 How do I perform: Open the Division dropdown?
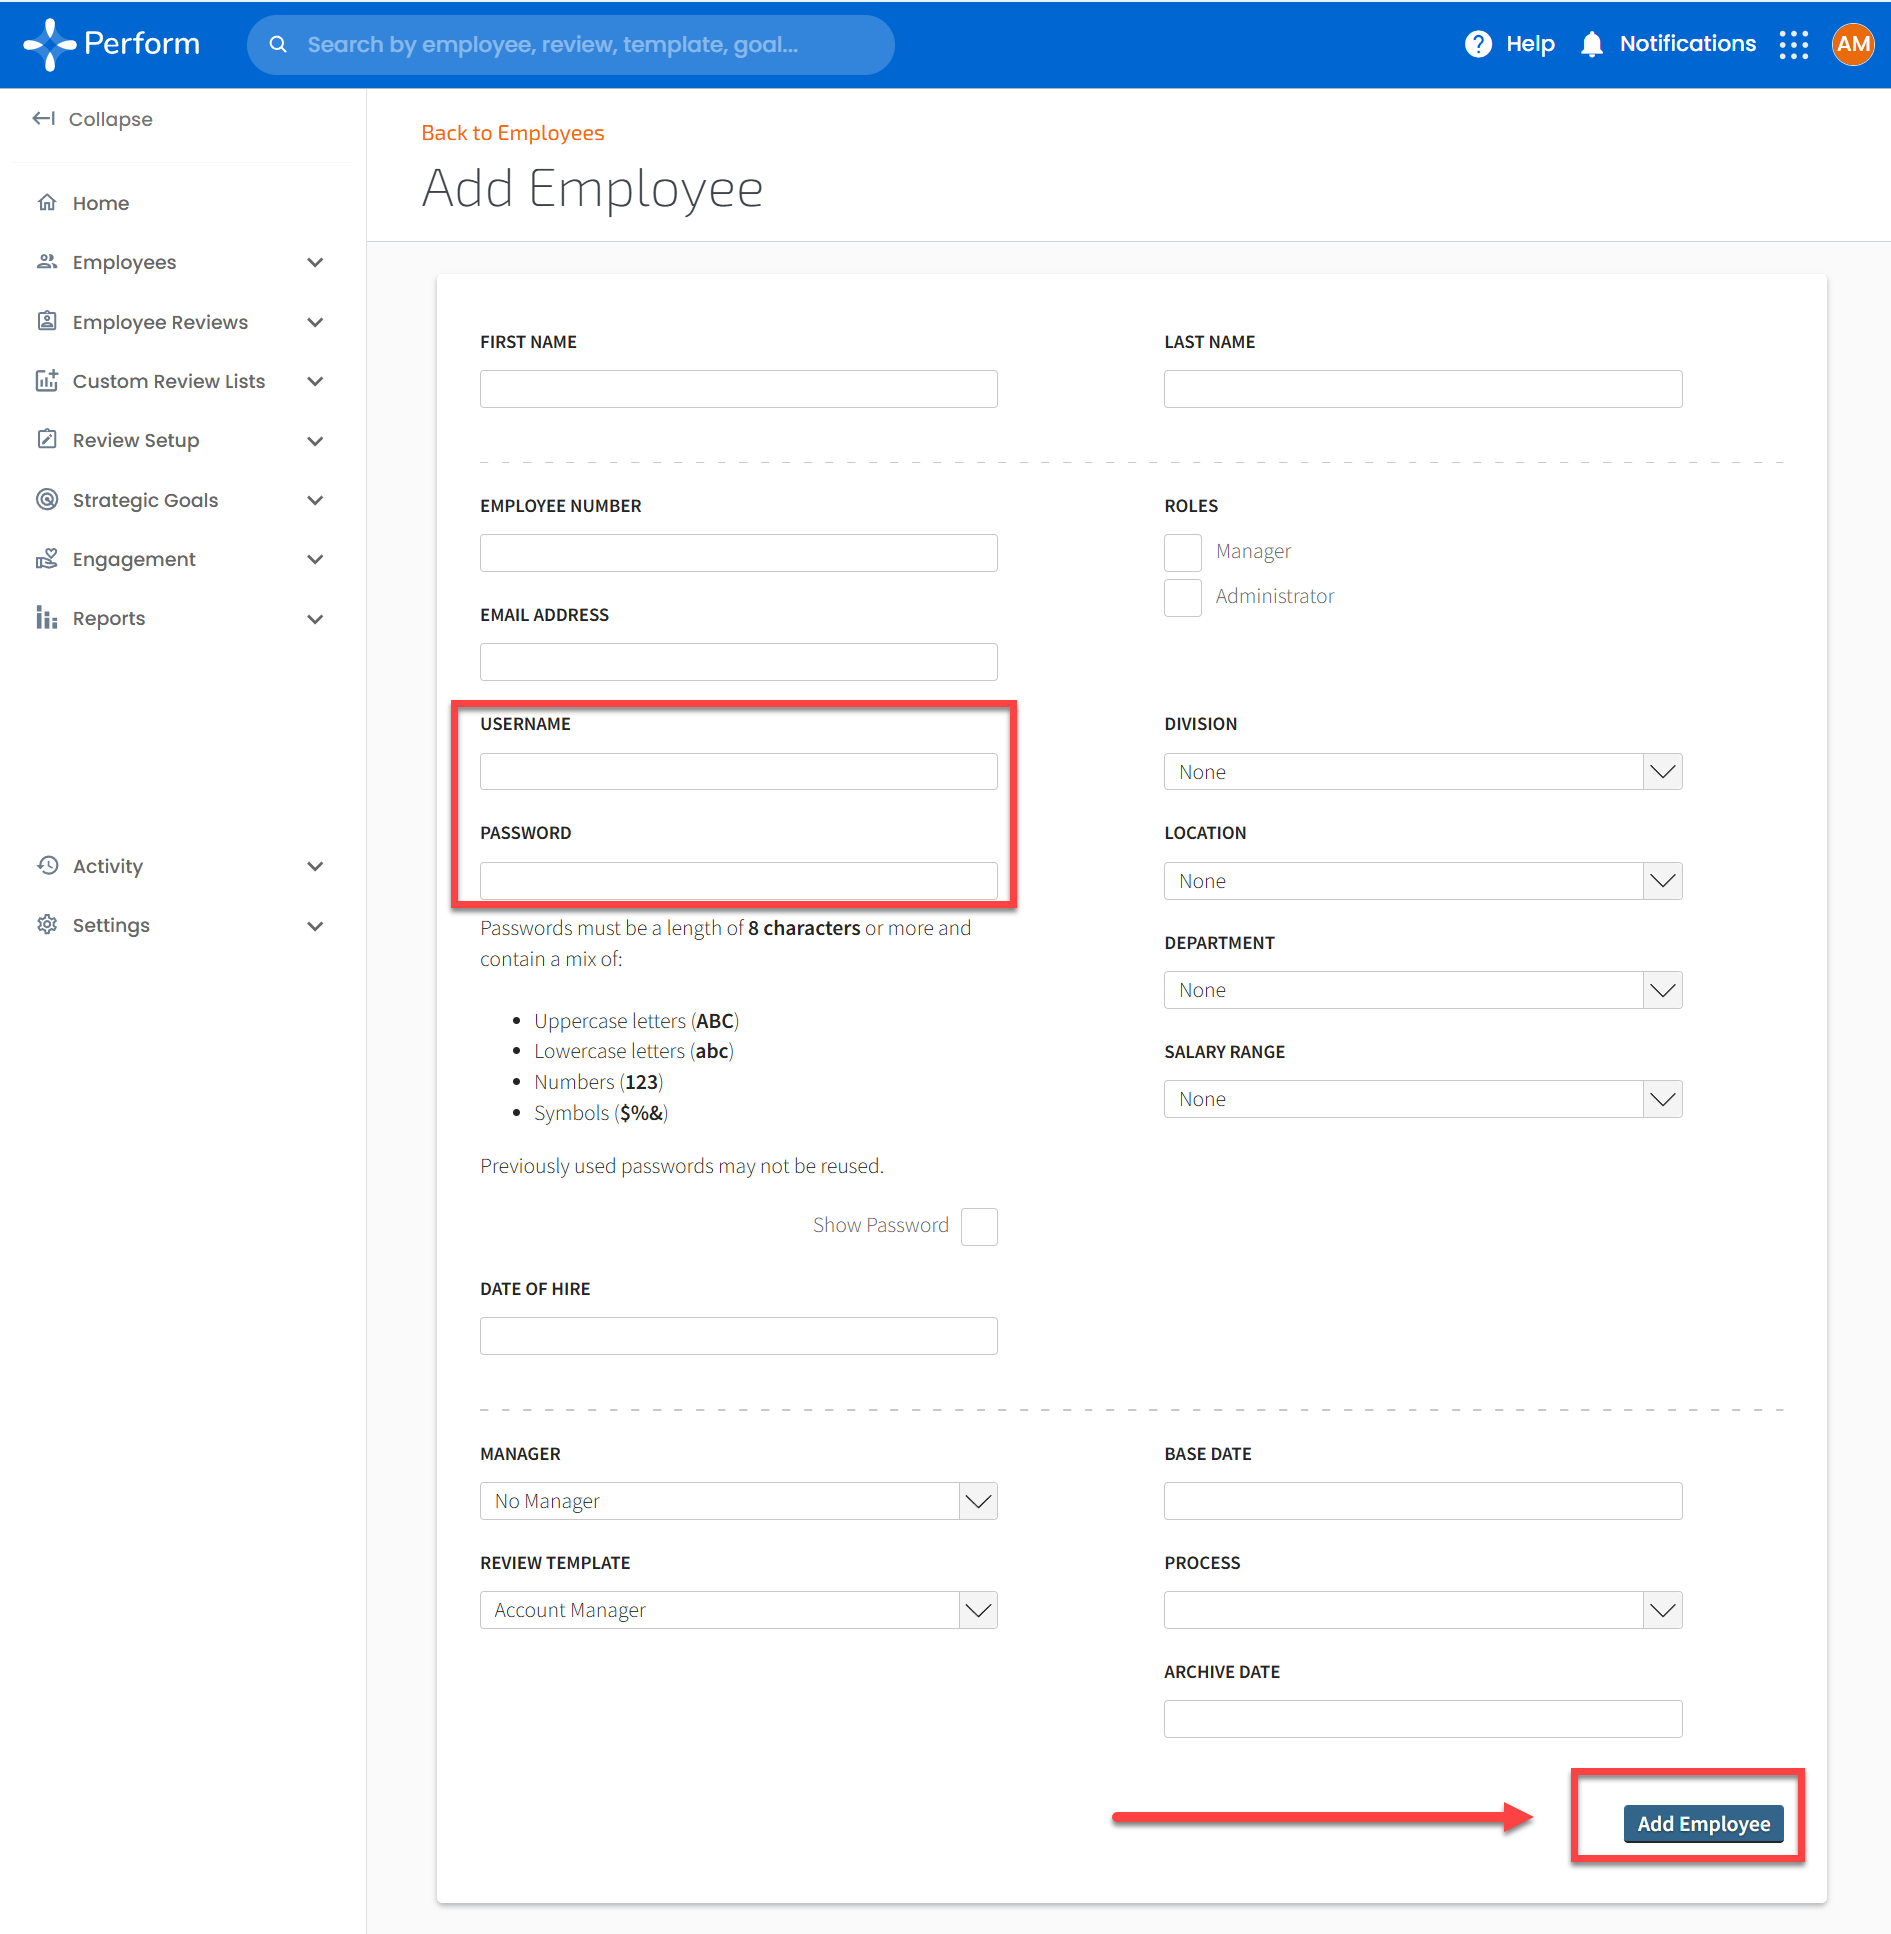pyautogui.click(x=1422, y=772)
